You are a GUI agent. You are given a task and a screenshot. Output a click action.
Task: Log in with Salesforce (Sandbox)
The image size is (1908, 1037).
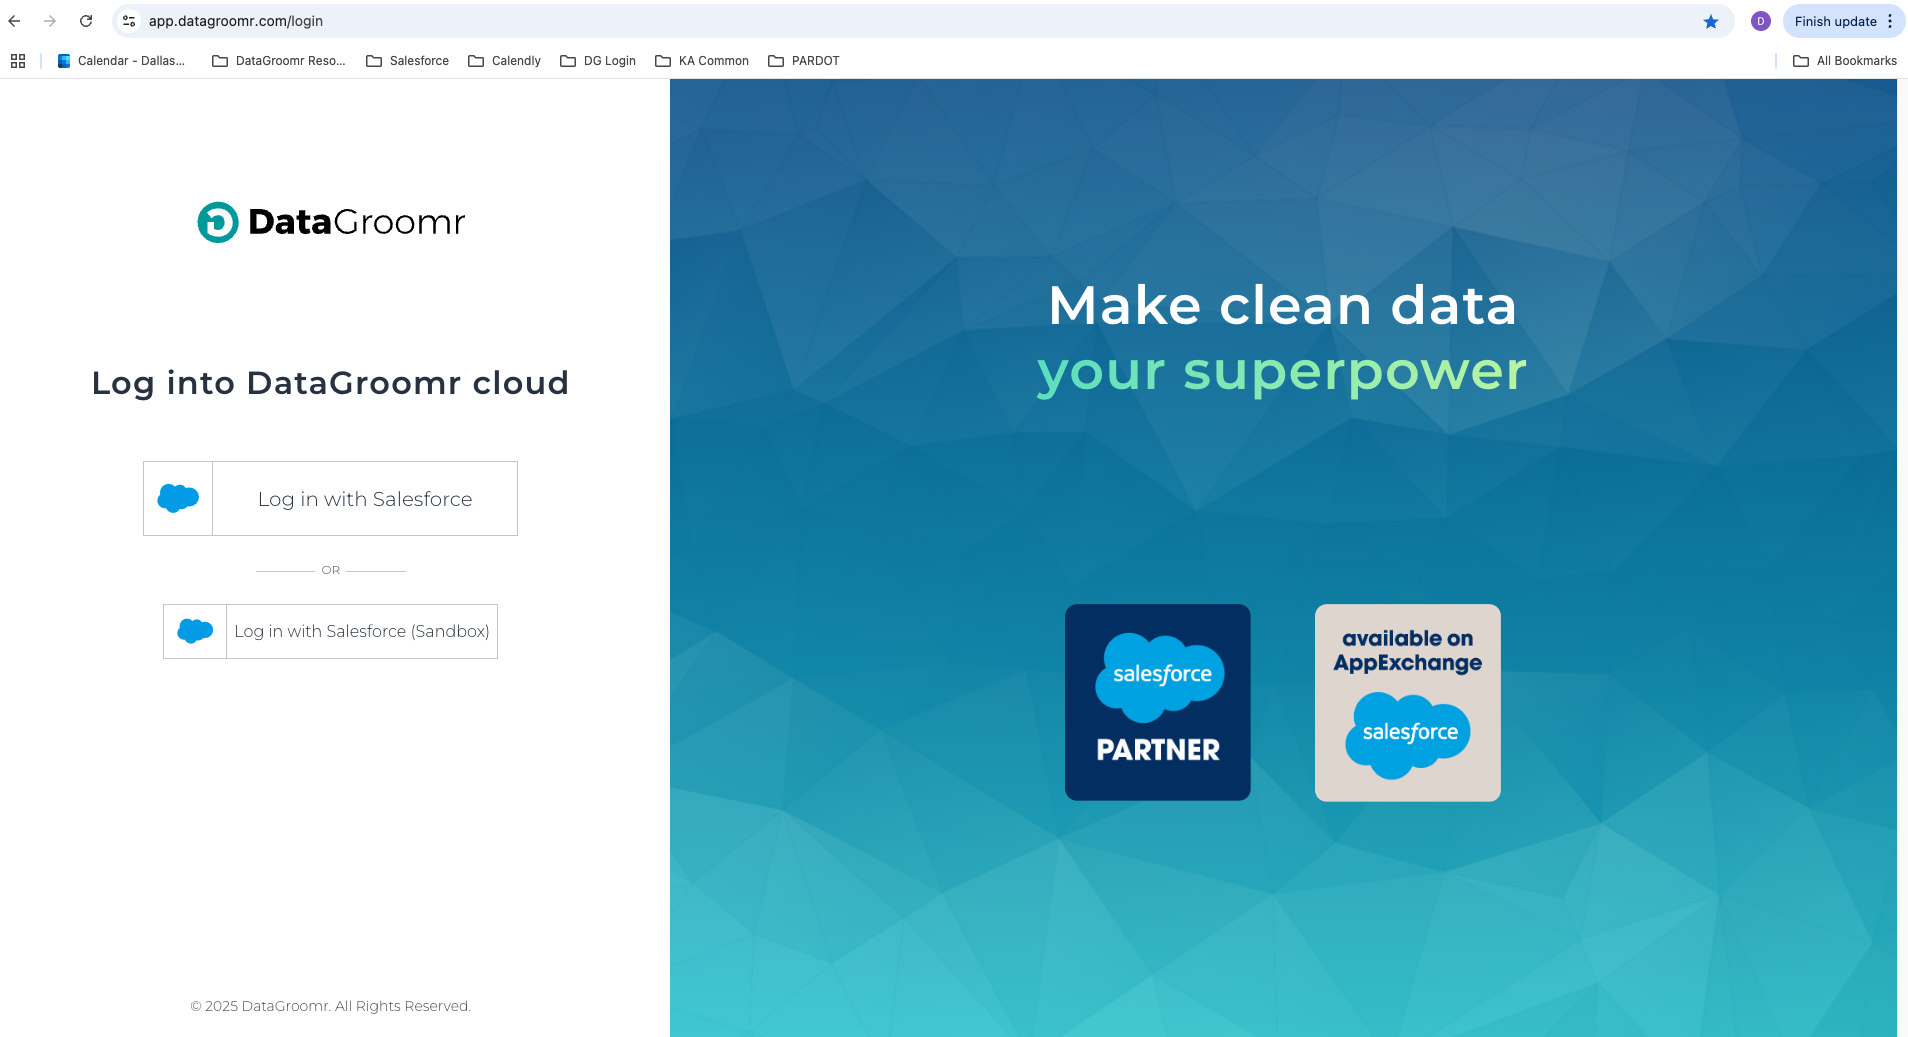(330, 631)
